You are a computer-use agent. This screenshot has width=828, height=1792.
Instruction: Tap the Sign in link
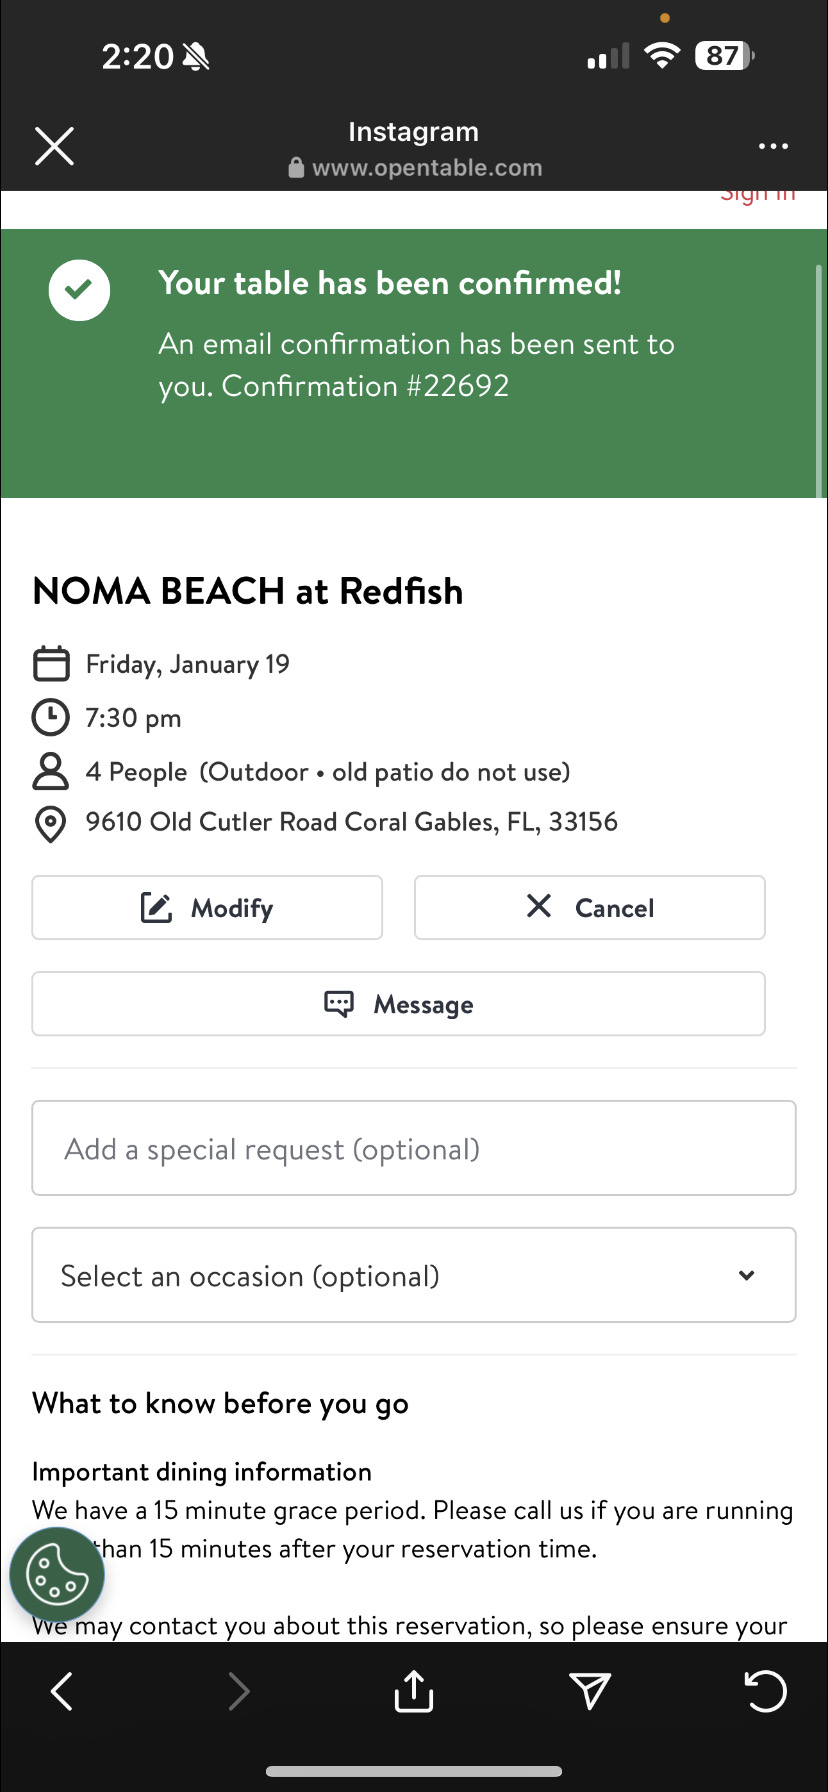758,195
